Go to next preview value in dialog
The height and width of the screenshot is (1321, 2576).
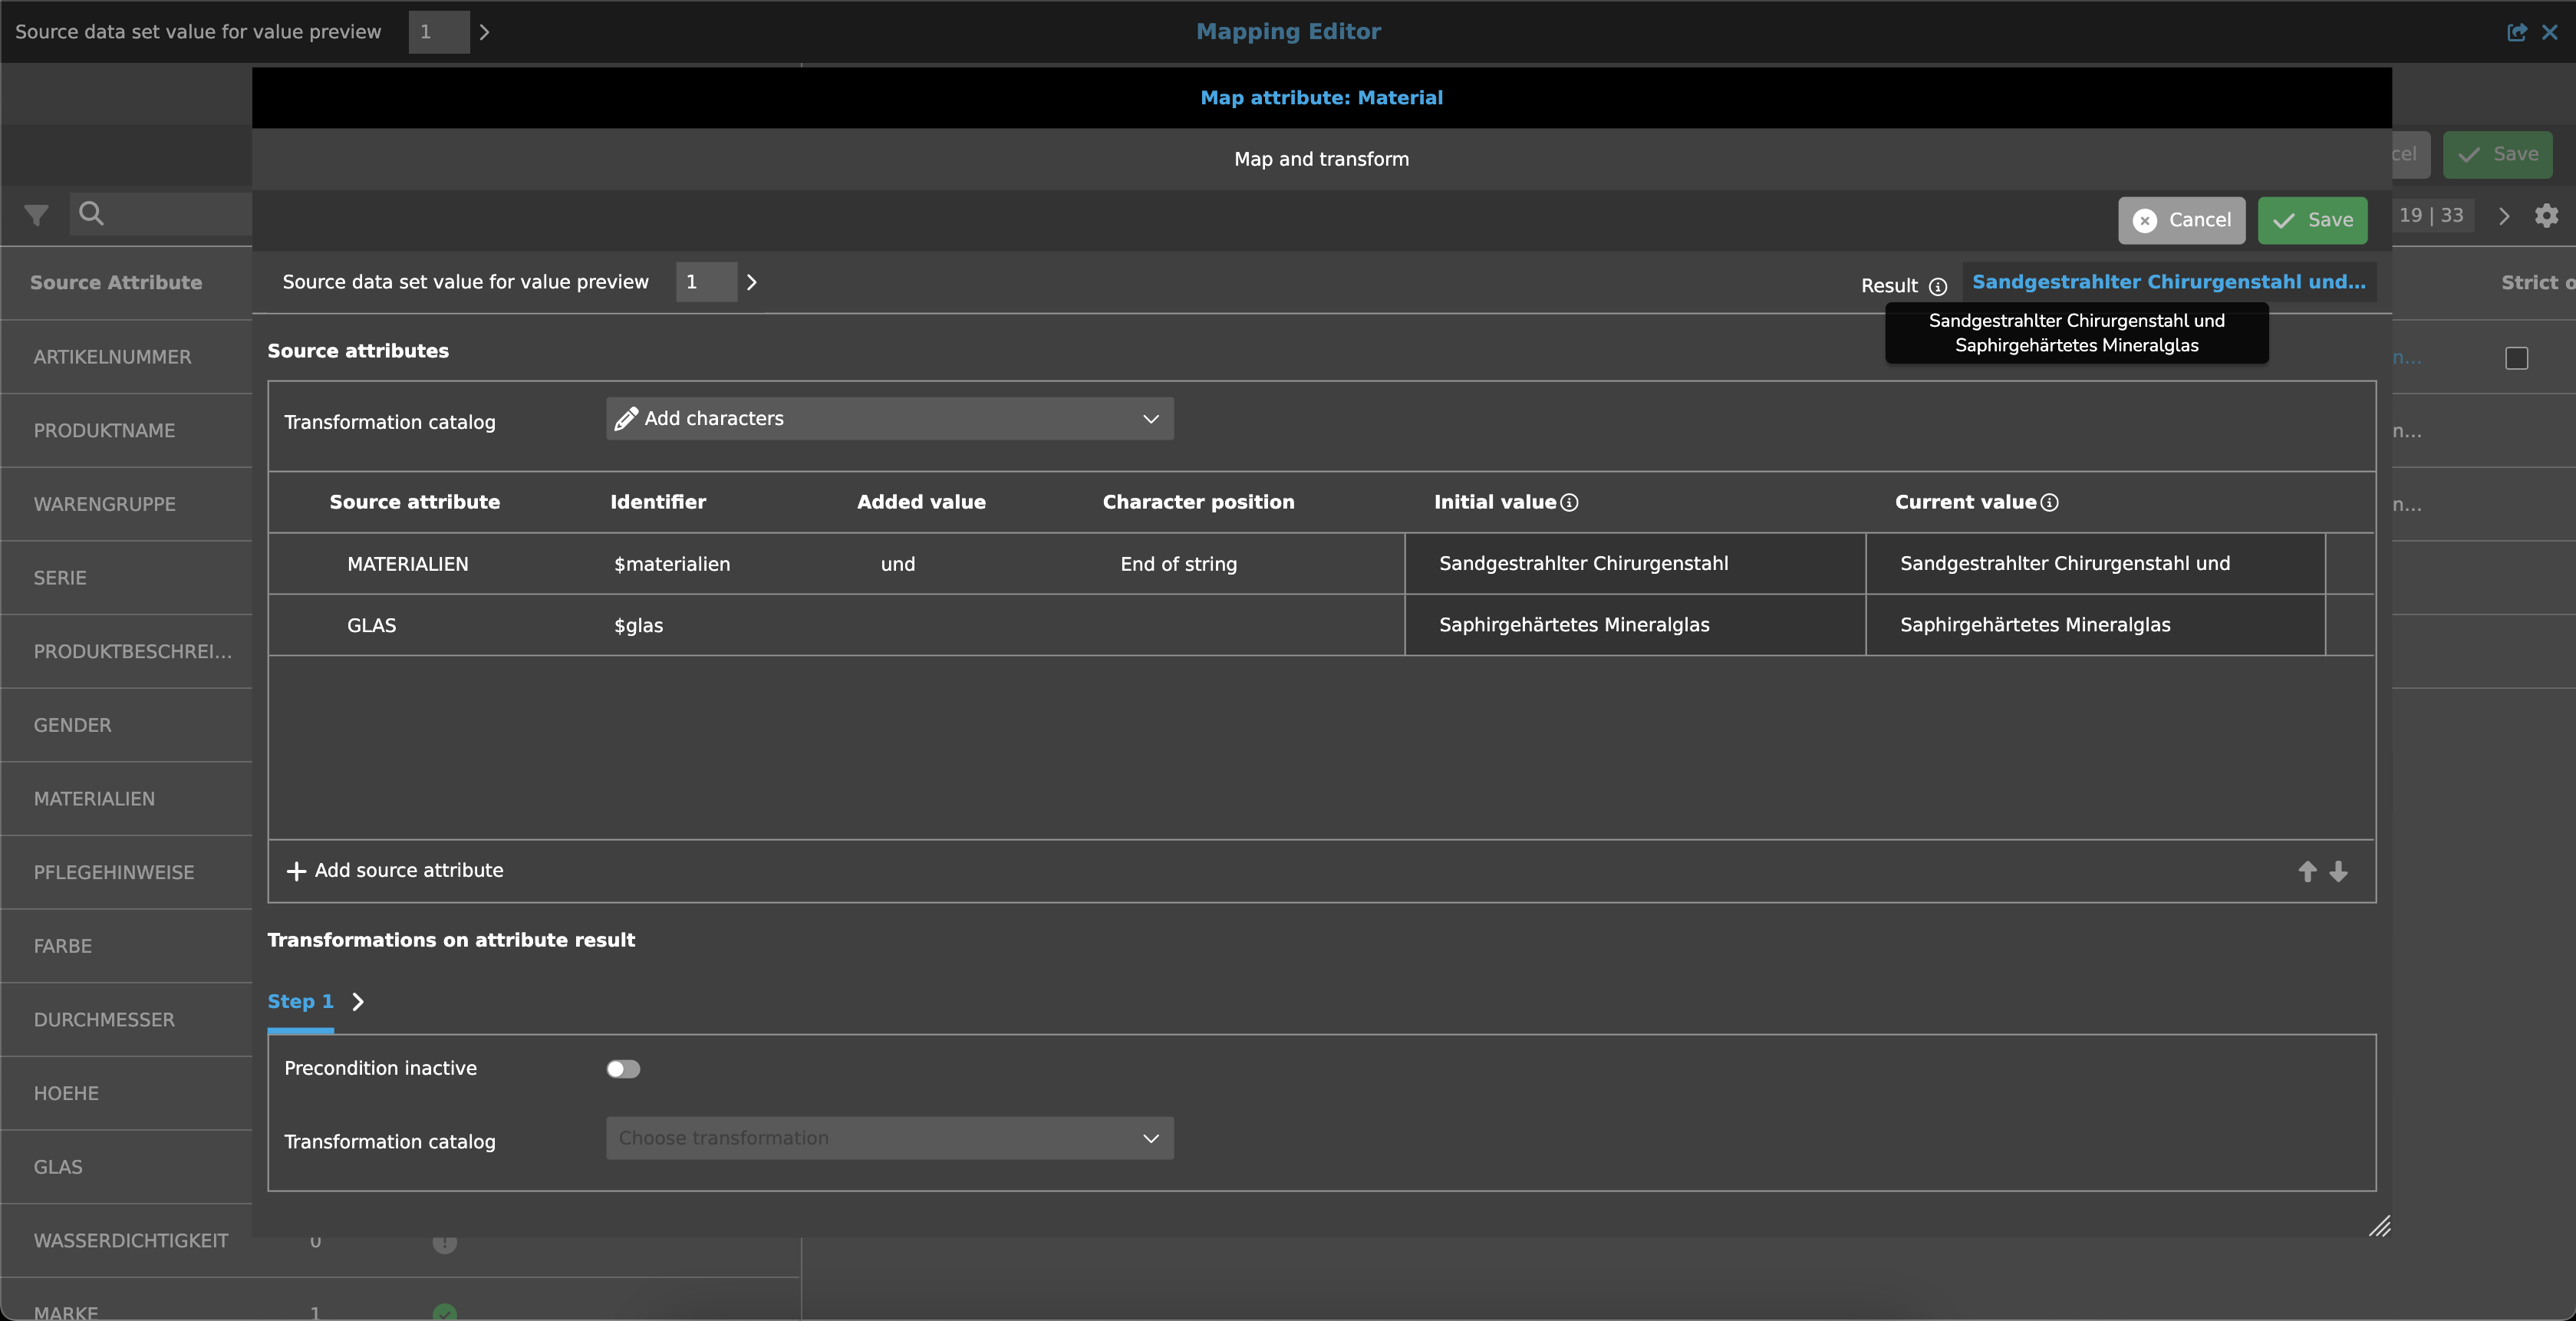[752, 283]
